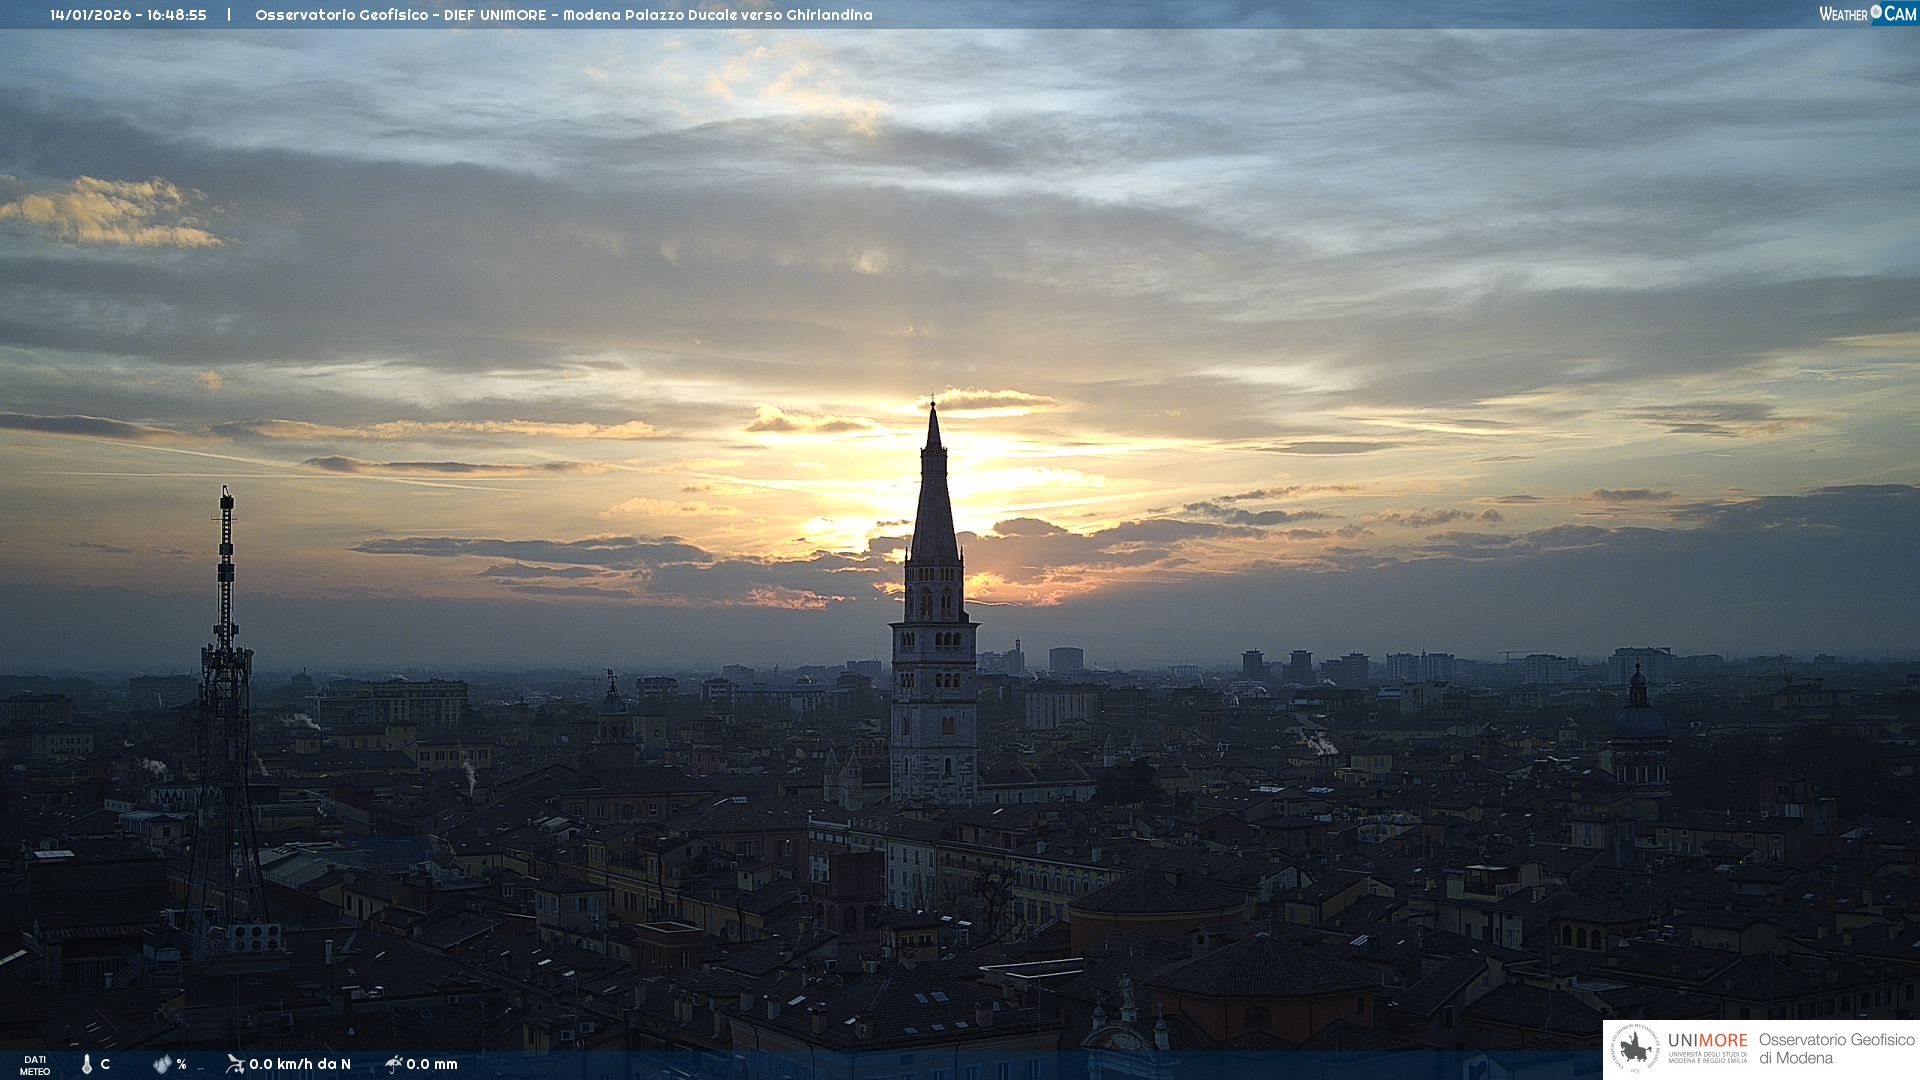
Task: Click the DATI METEO label
Action: tap(35, 1065)
